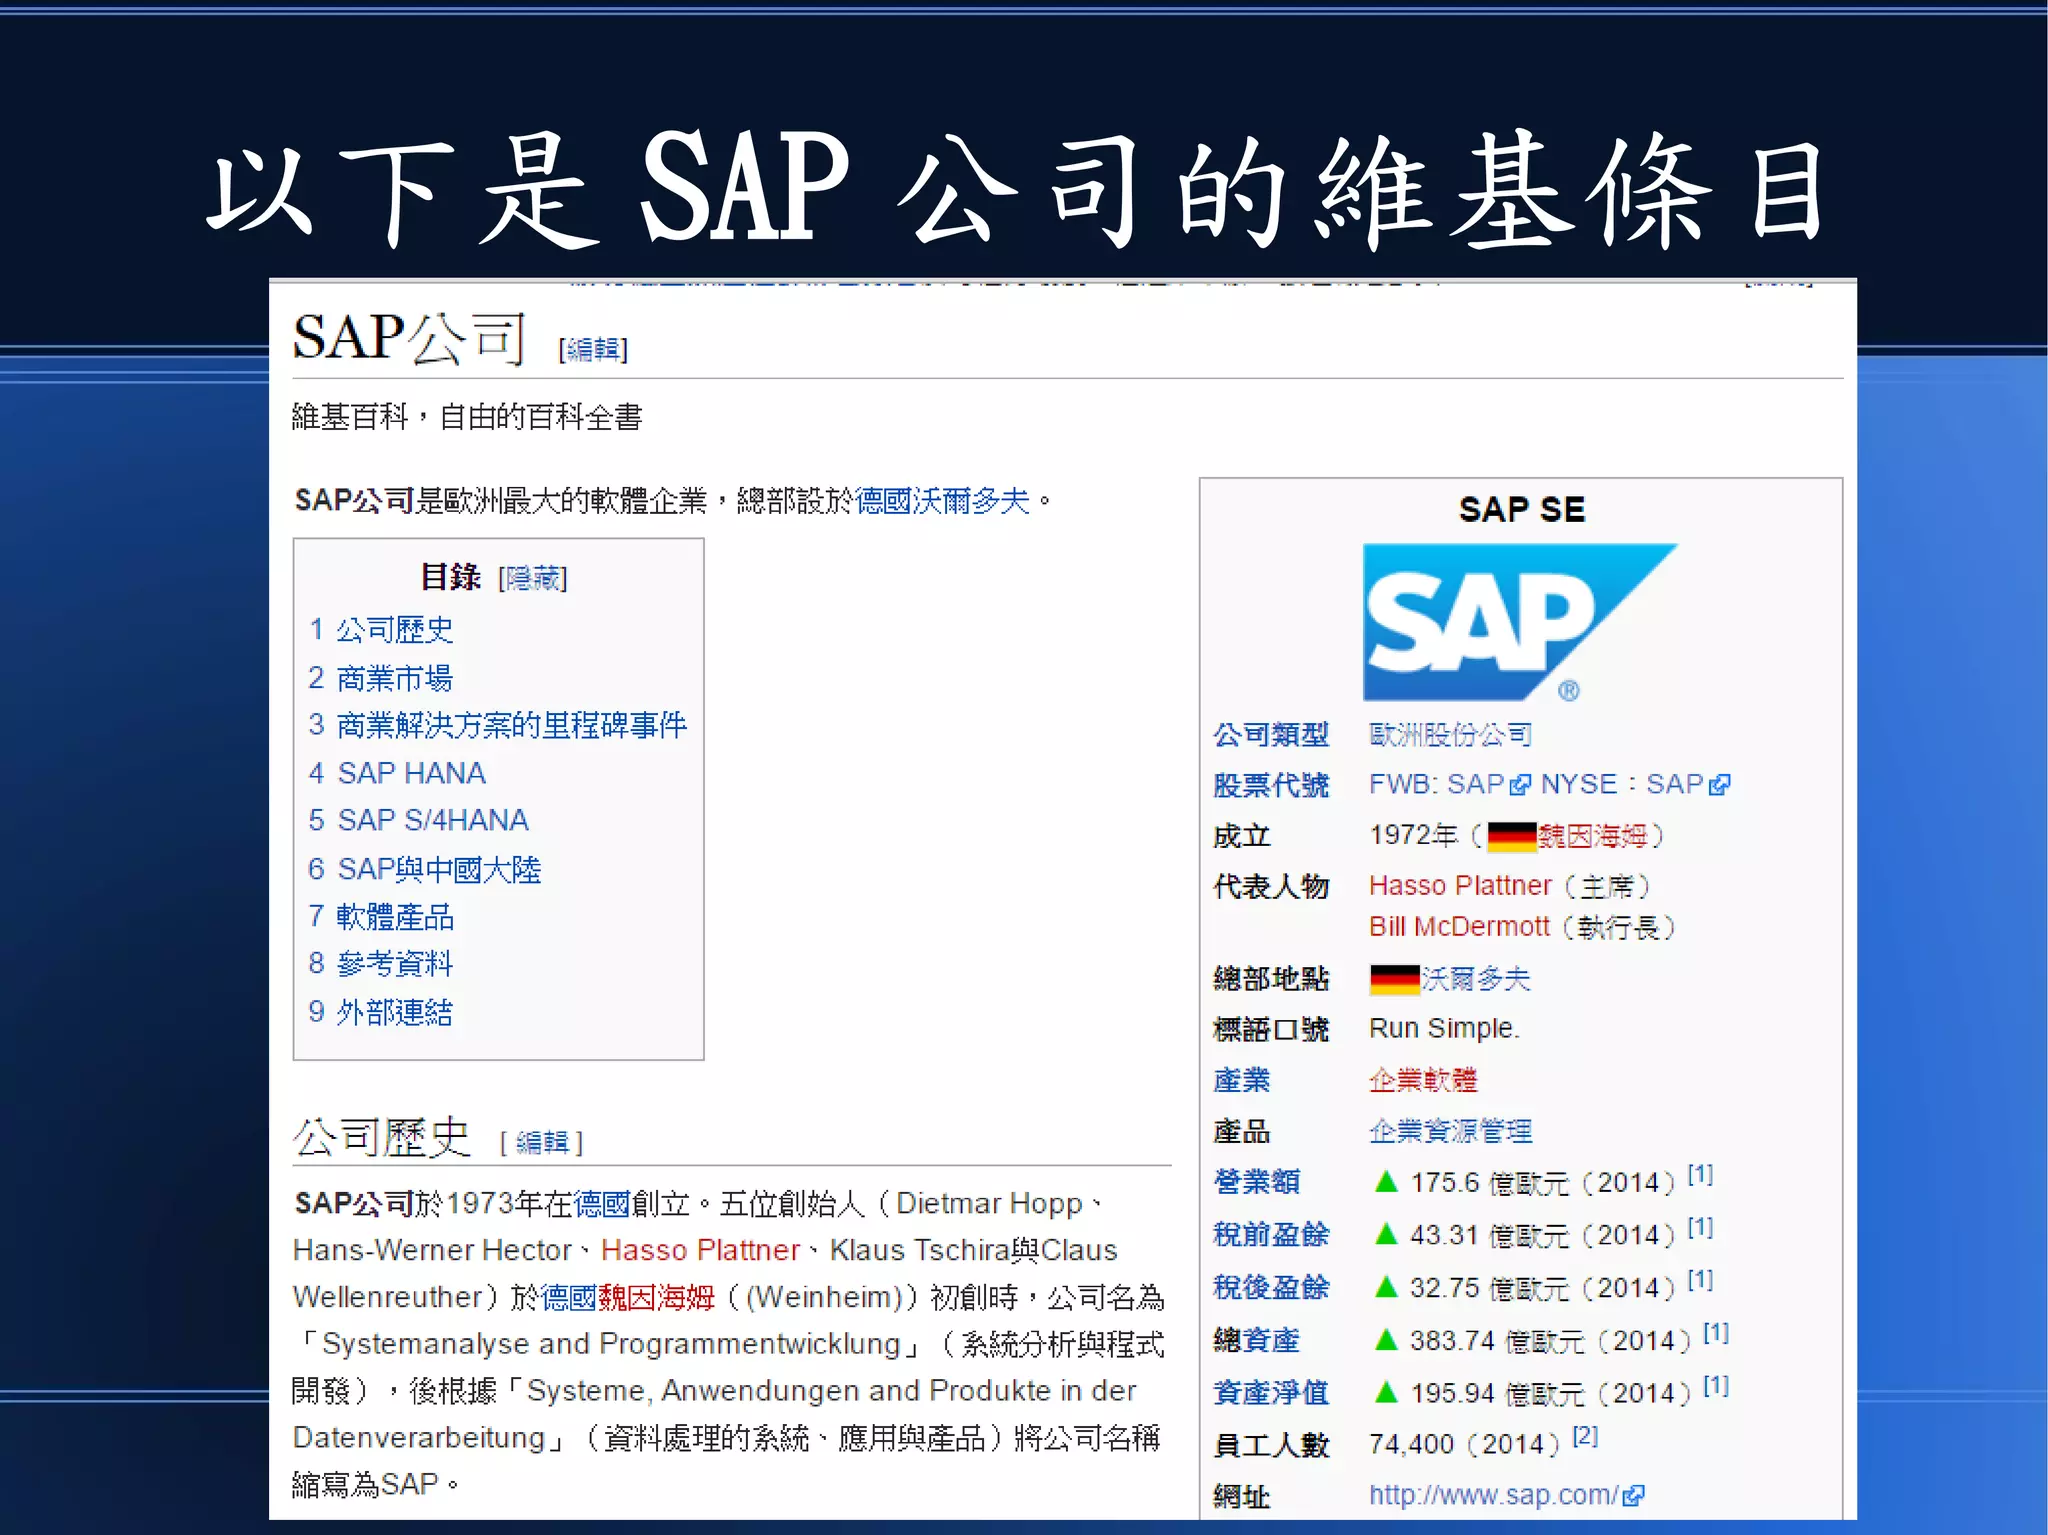Click FWB: SAP stock ticker link
Screen dimensions: 2048x1535
click(x=1437, y=784)
